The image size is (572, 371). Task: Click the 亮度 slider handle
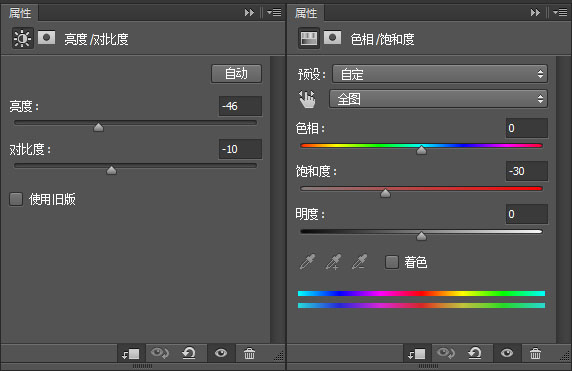(98, 127)
